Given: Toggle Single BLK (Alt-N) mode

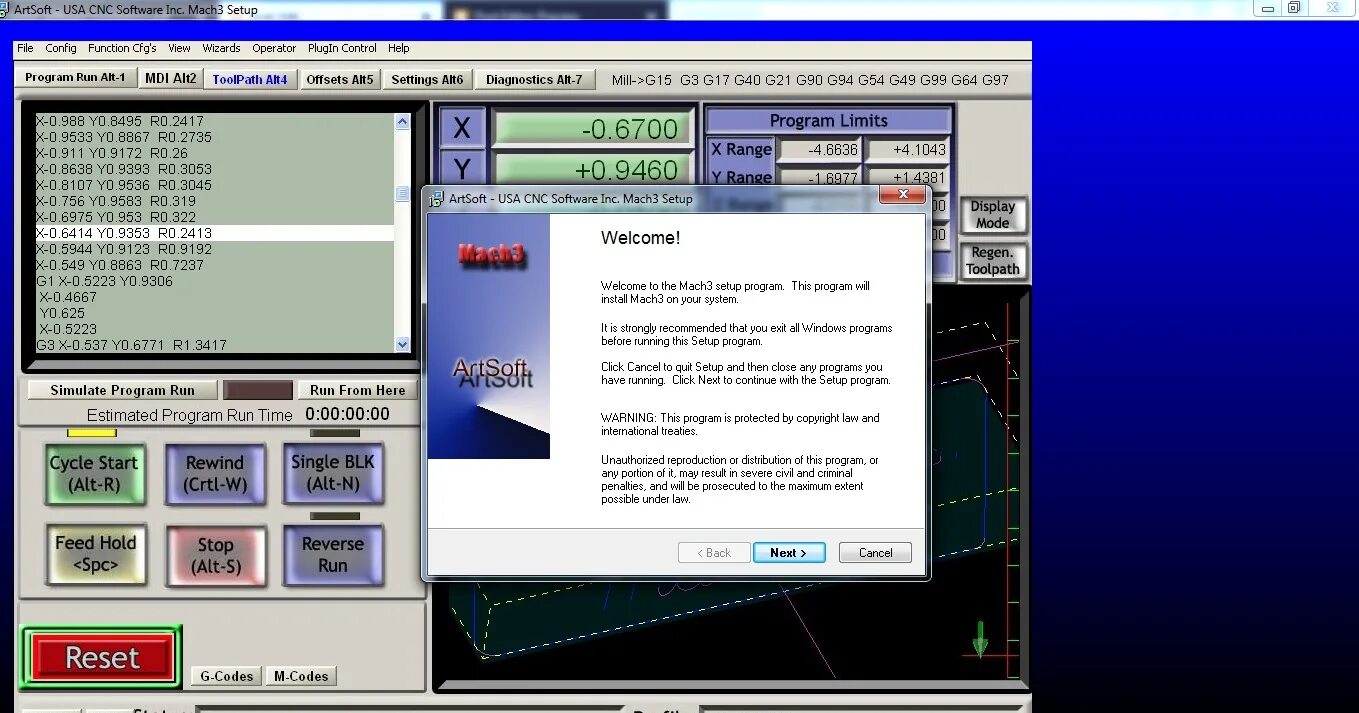Looking at the screenshot, I should click(333, 474).
